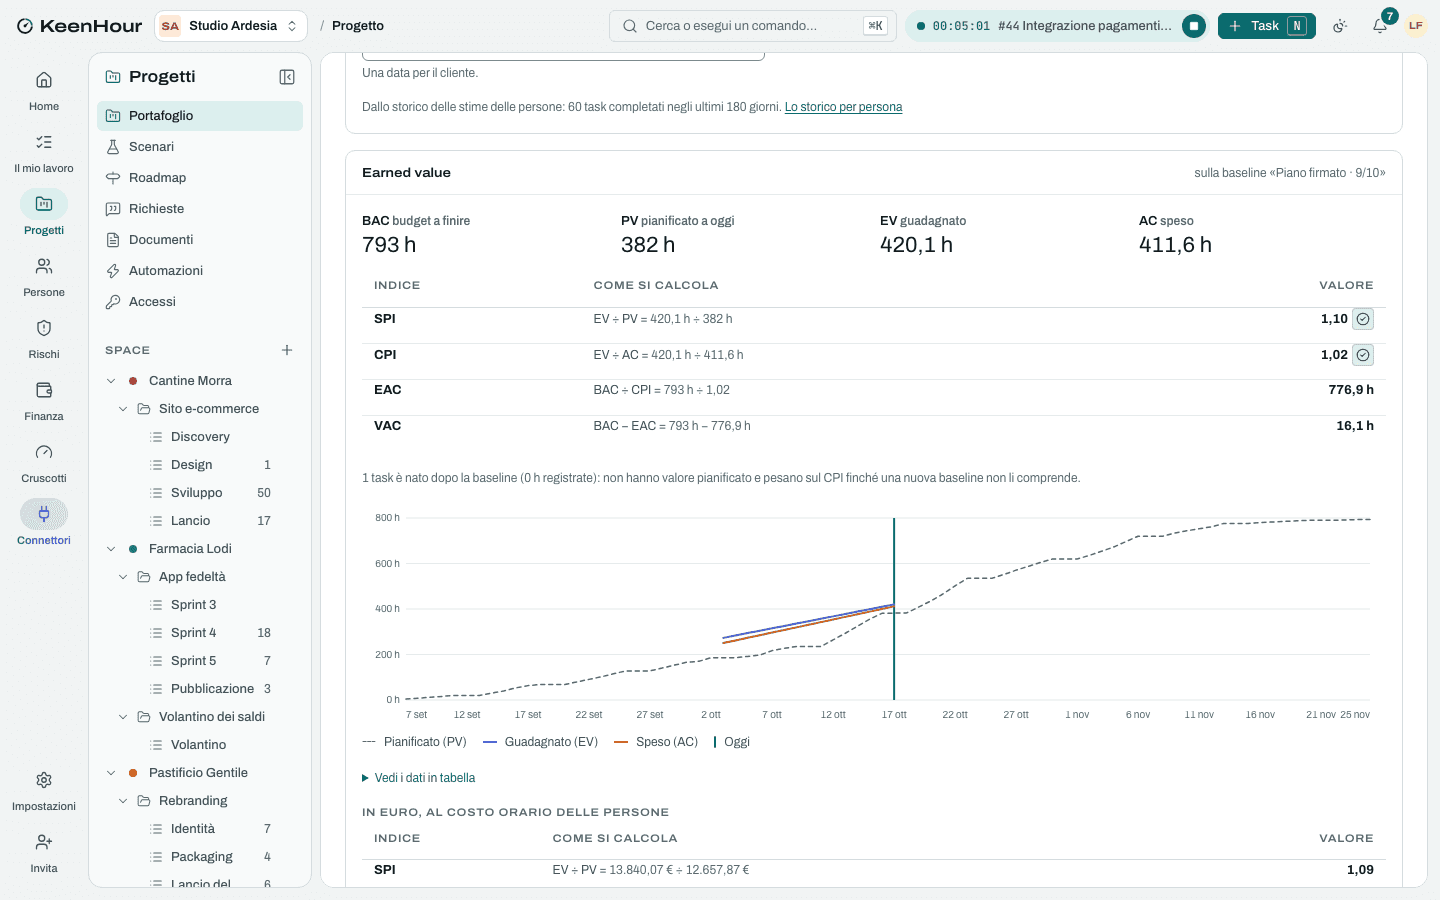Open Studio Ardesia workspace switcher
The image size is (1440, 900).
(231, 26)
